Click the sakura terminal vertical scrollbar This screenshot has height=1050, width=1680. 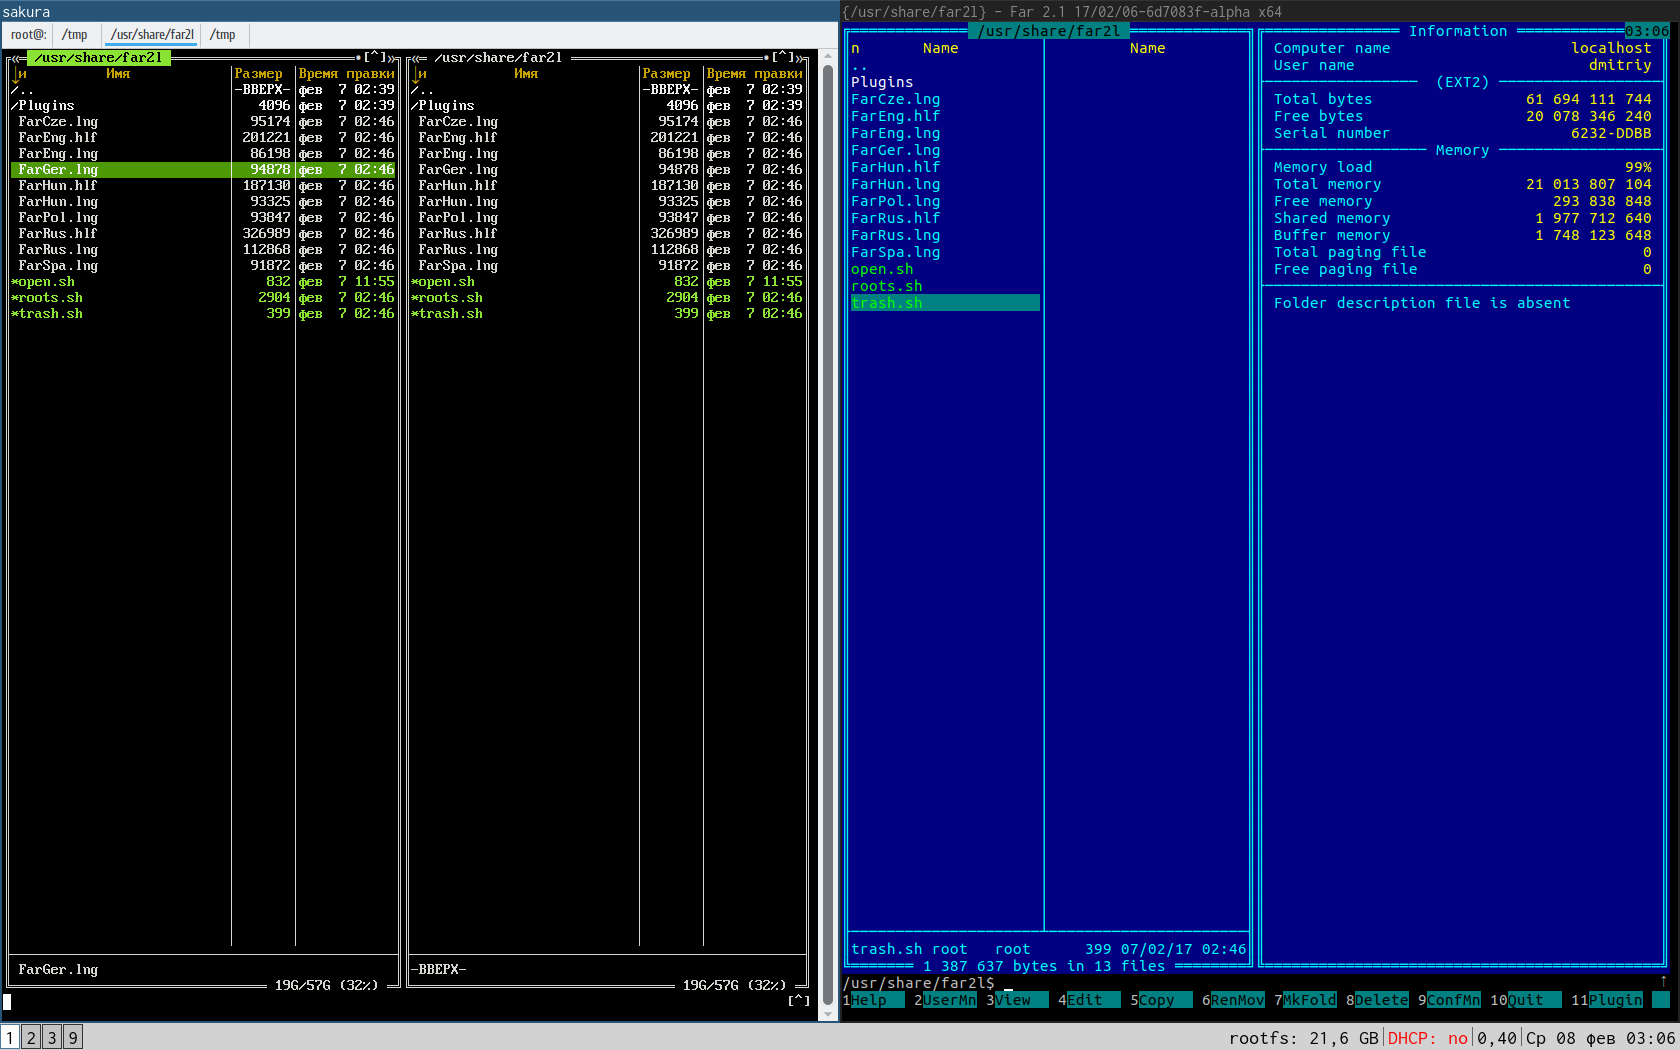coord(828,534)
